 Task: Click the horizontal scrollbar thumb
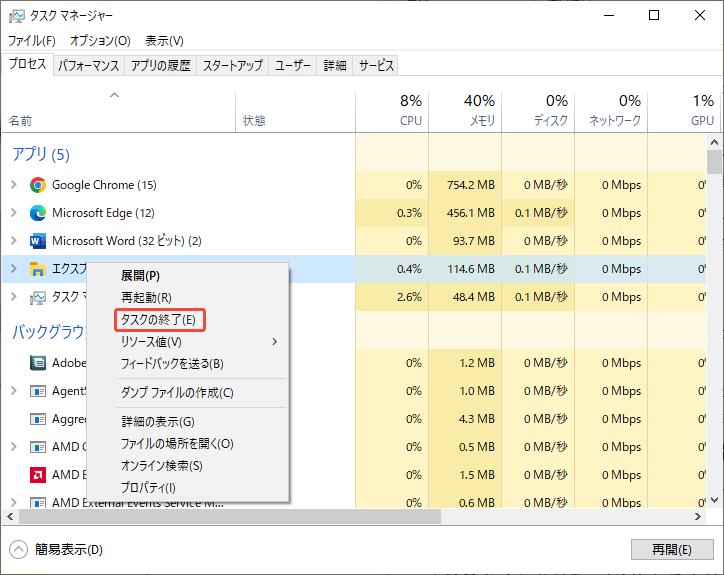(x=230, y=517)
